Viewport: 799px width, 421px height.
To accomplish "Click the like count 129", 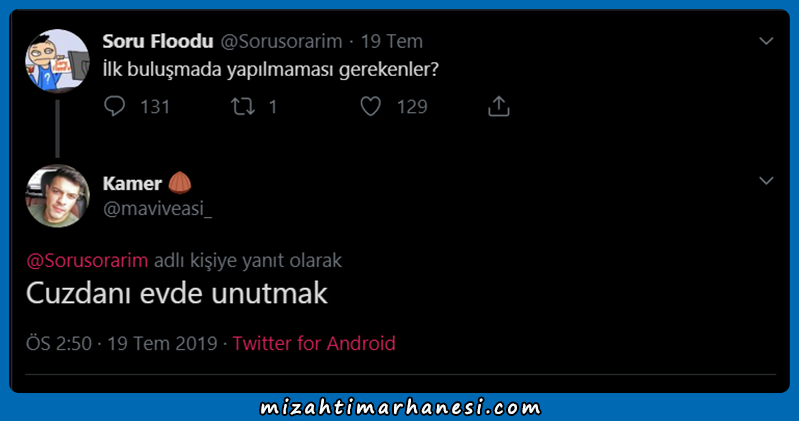I will click(x=412, y=107).
